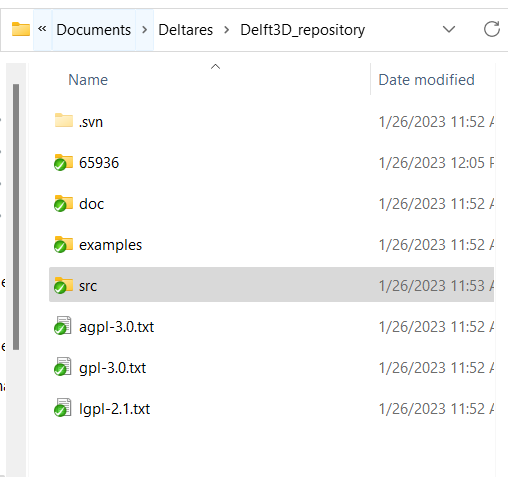508x477 pixels.
Task: Click the examples folder icon
Action: (x=63, y=244)
